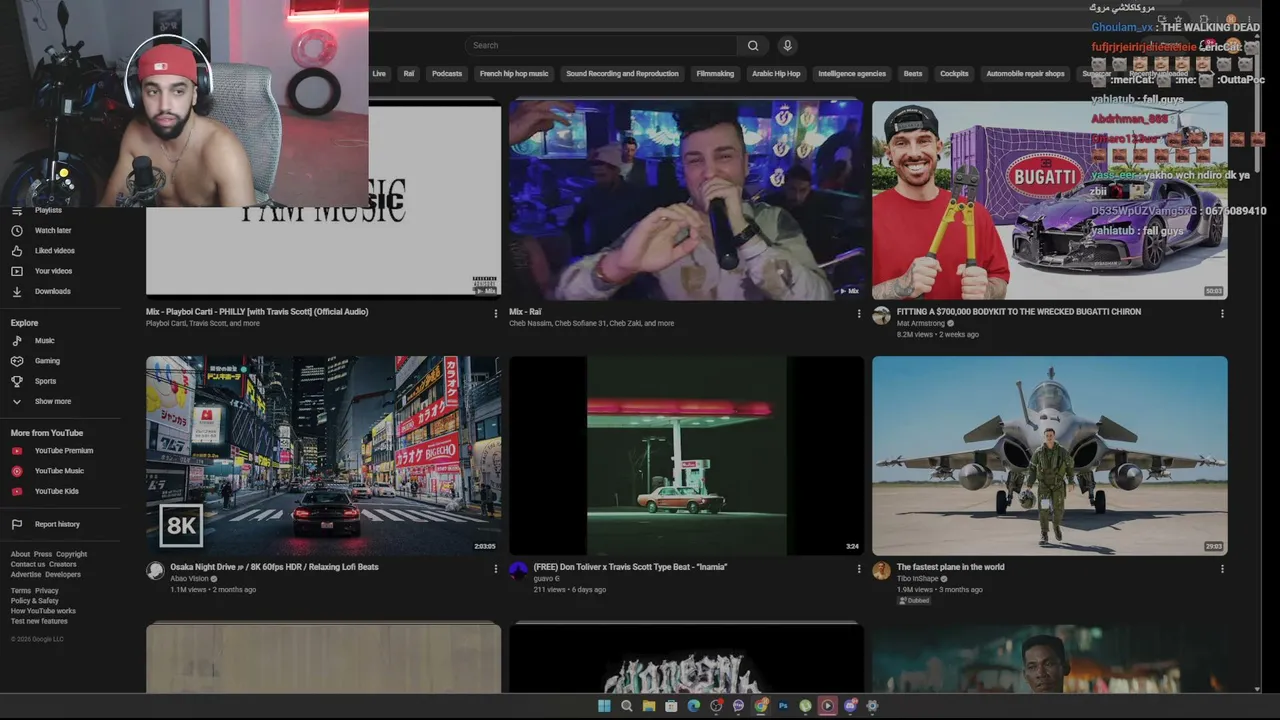Select the Podcasts filter chip
1280x720 pixels.
click(x=447, y=73)
